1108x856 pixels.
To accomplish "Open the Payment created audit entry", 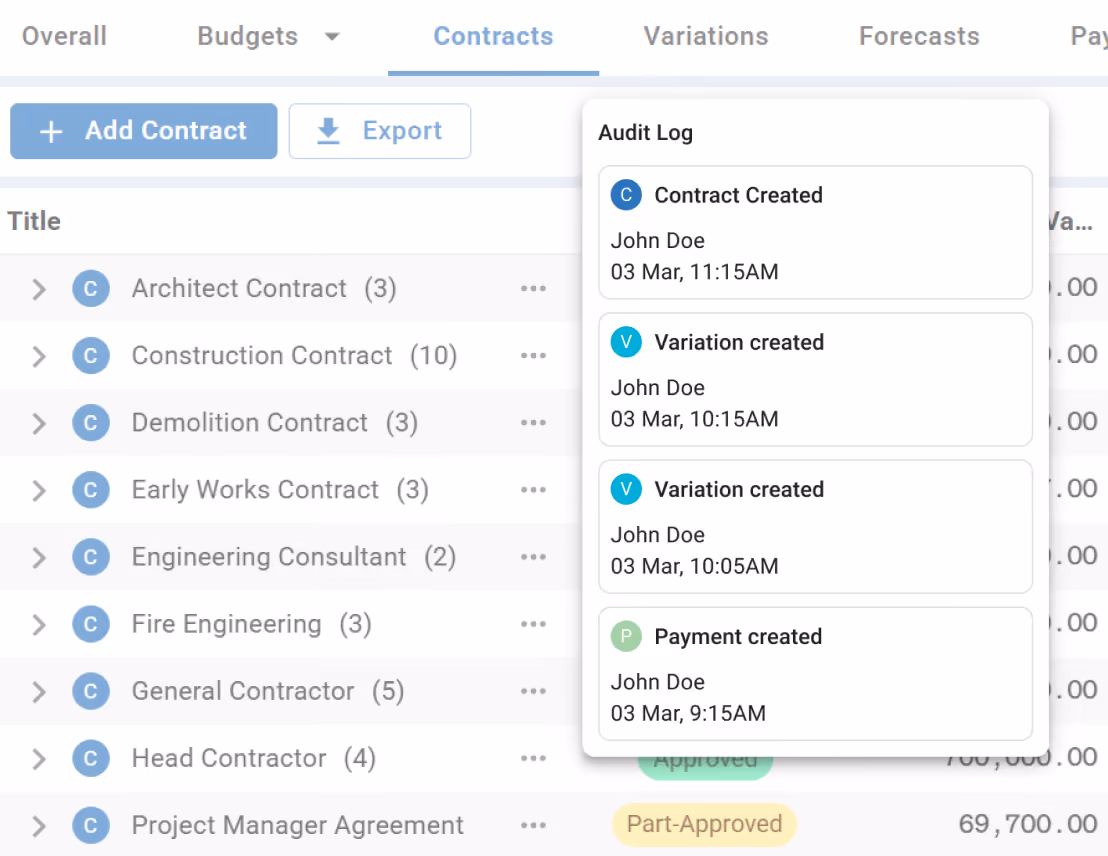I will [815, 674].
